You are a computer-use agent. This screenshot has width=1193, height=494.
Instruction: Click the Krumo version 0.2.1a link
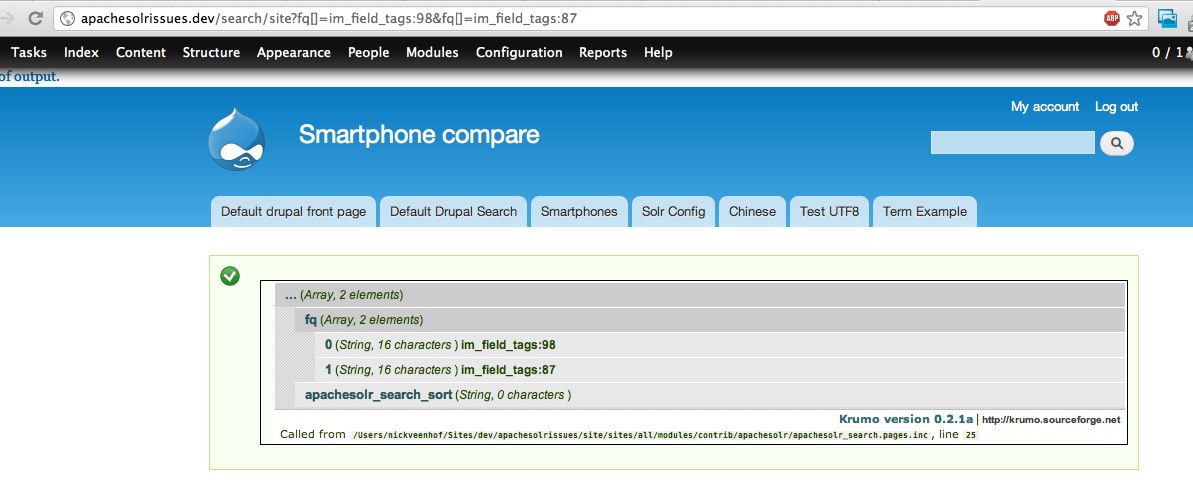point(906,419)
